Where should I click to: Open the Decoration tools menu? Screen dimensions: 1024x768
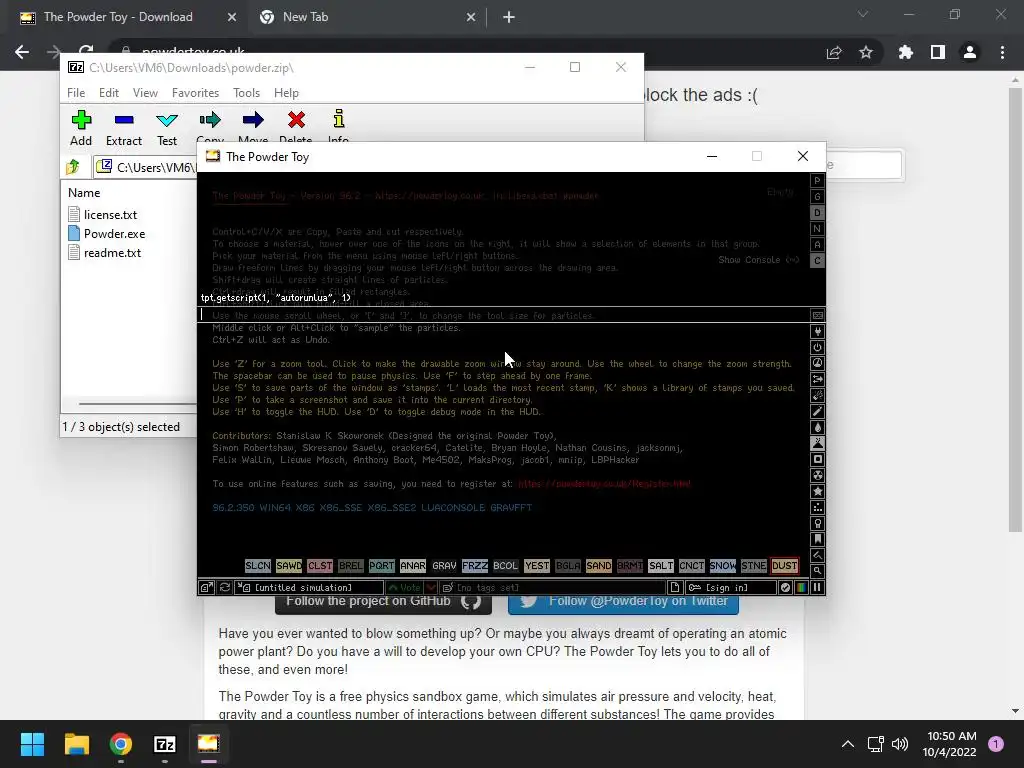point(817,556)
